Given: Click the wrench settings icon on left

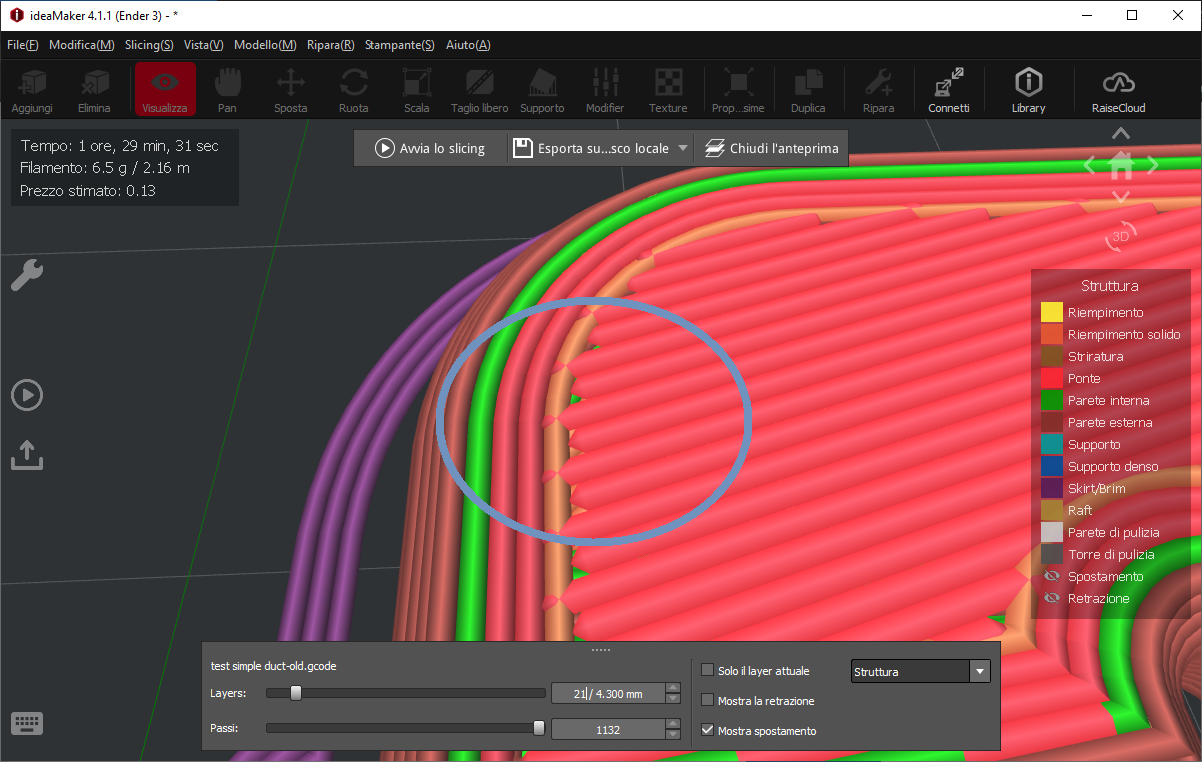Looking at the screenshot, I should coord(26,275).
